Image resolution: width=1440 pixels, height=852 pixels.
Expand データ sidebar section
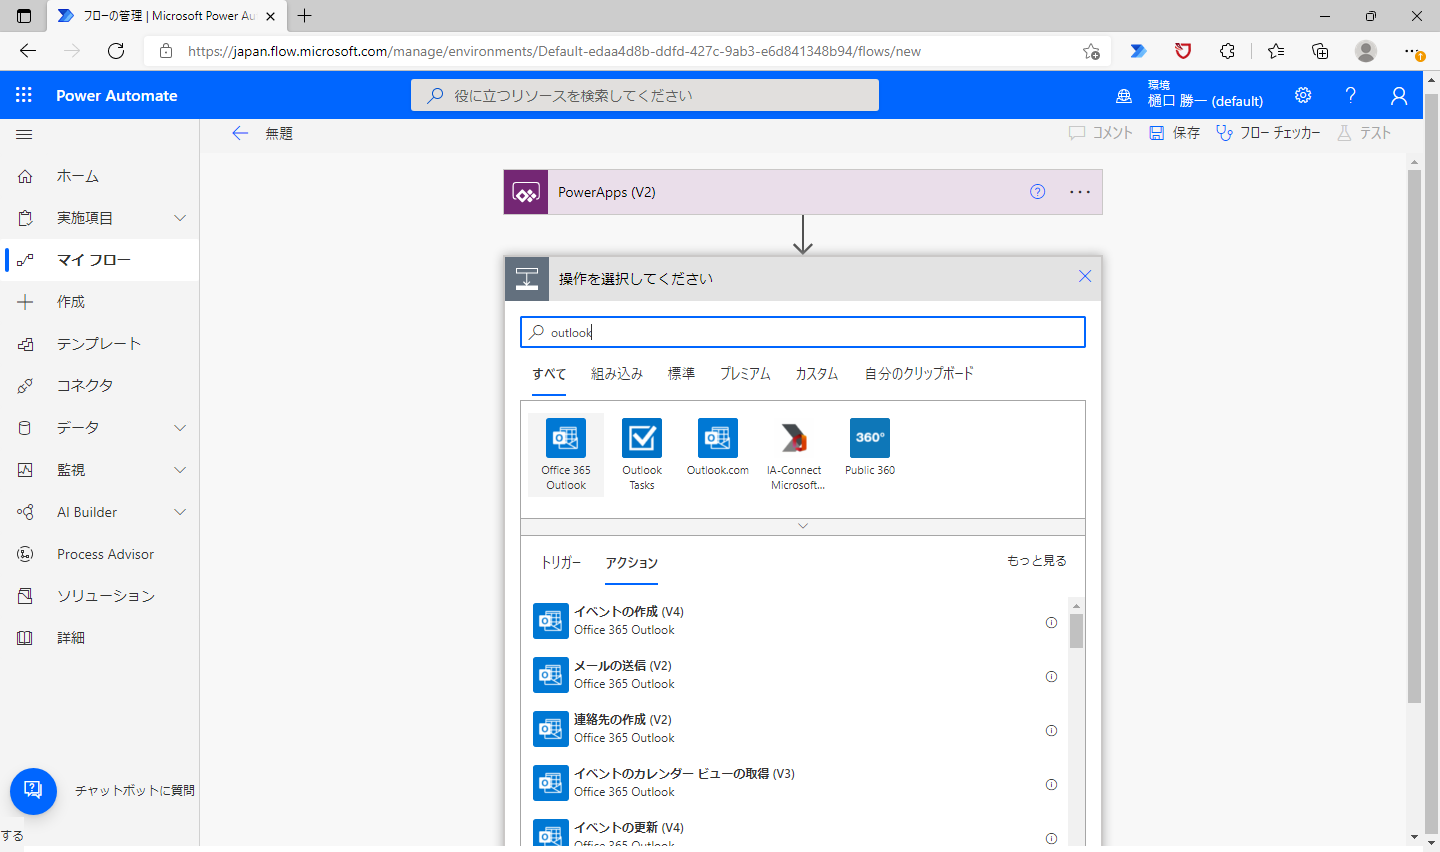180,428
